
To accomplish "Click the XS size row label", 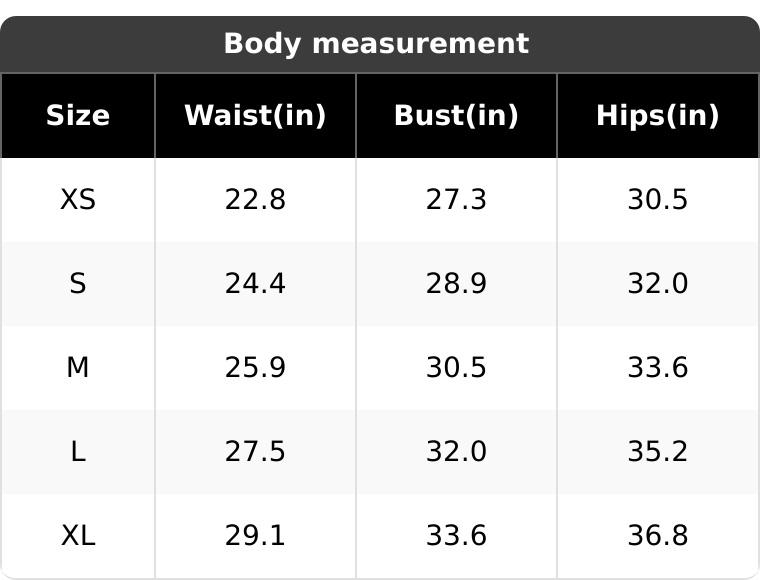I will [78, 199].
